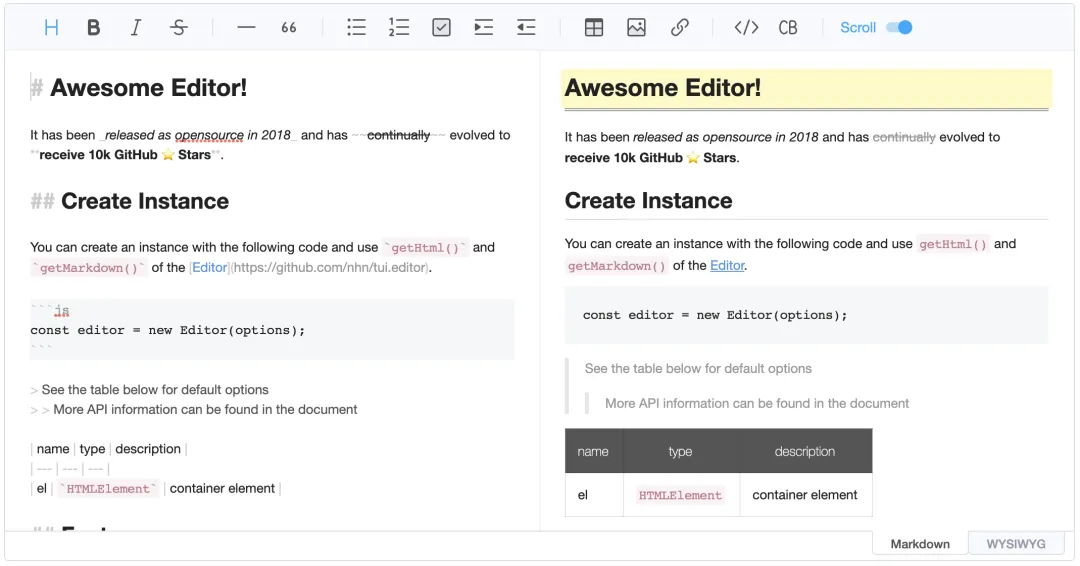Open the Editor link in preview

pos(727,266)
